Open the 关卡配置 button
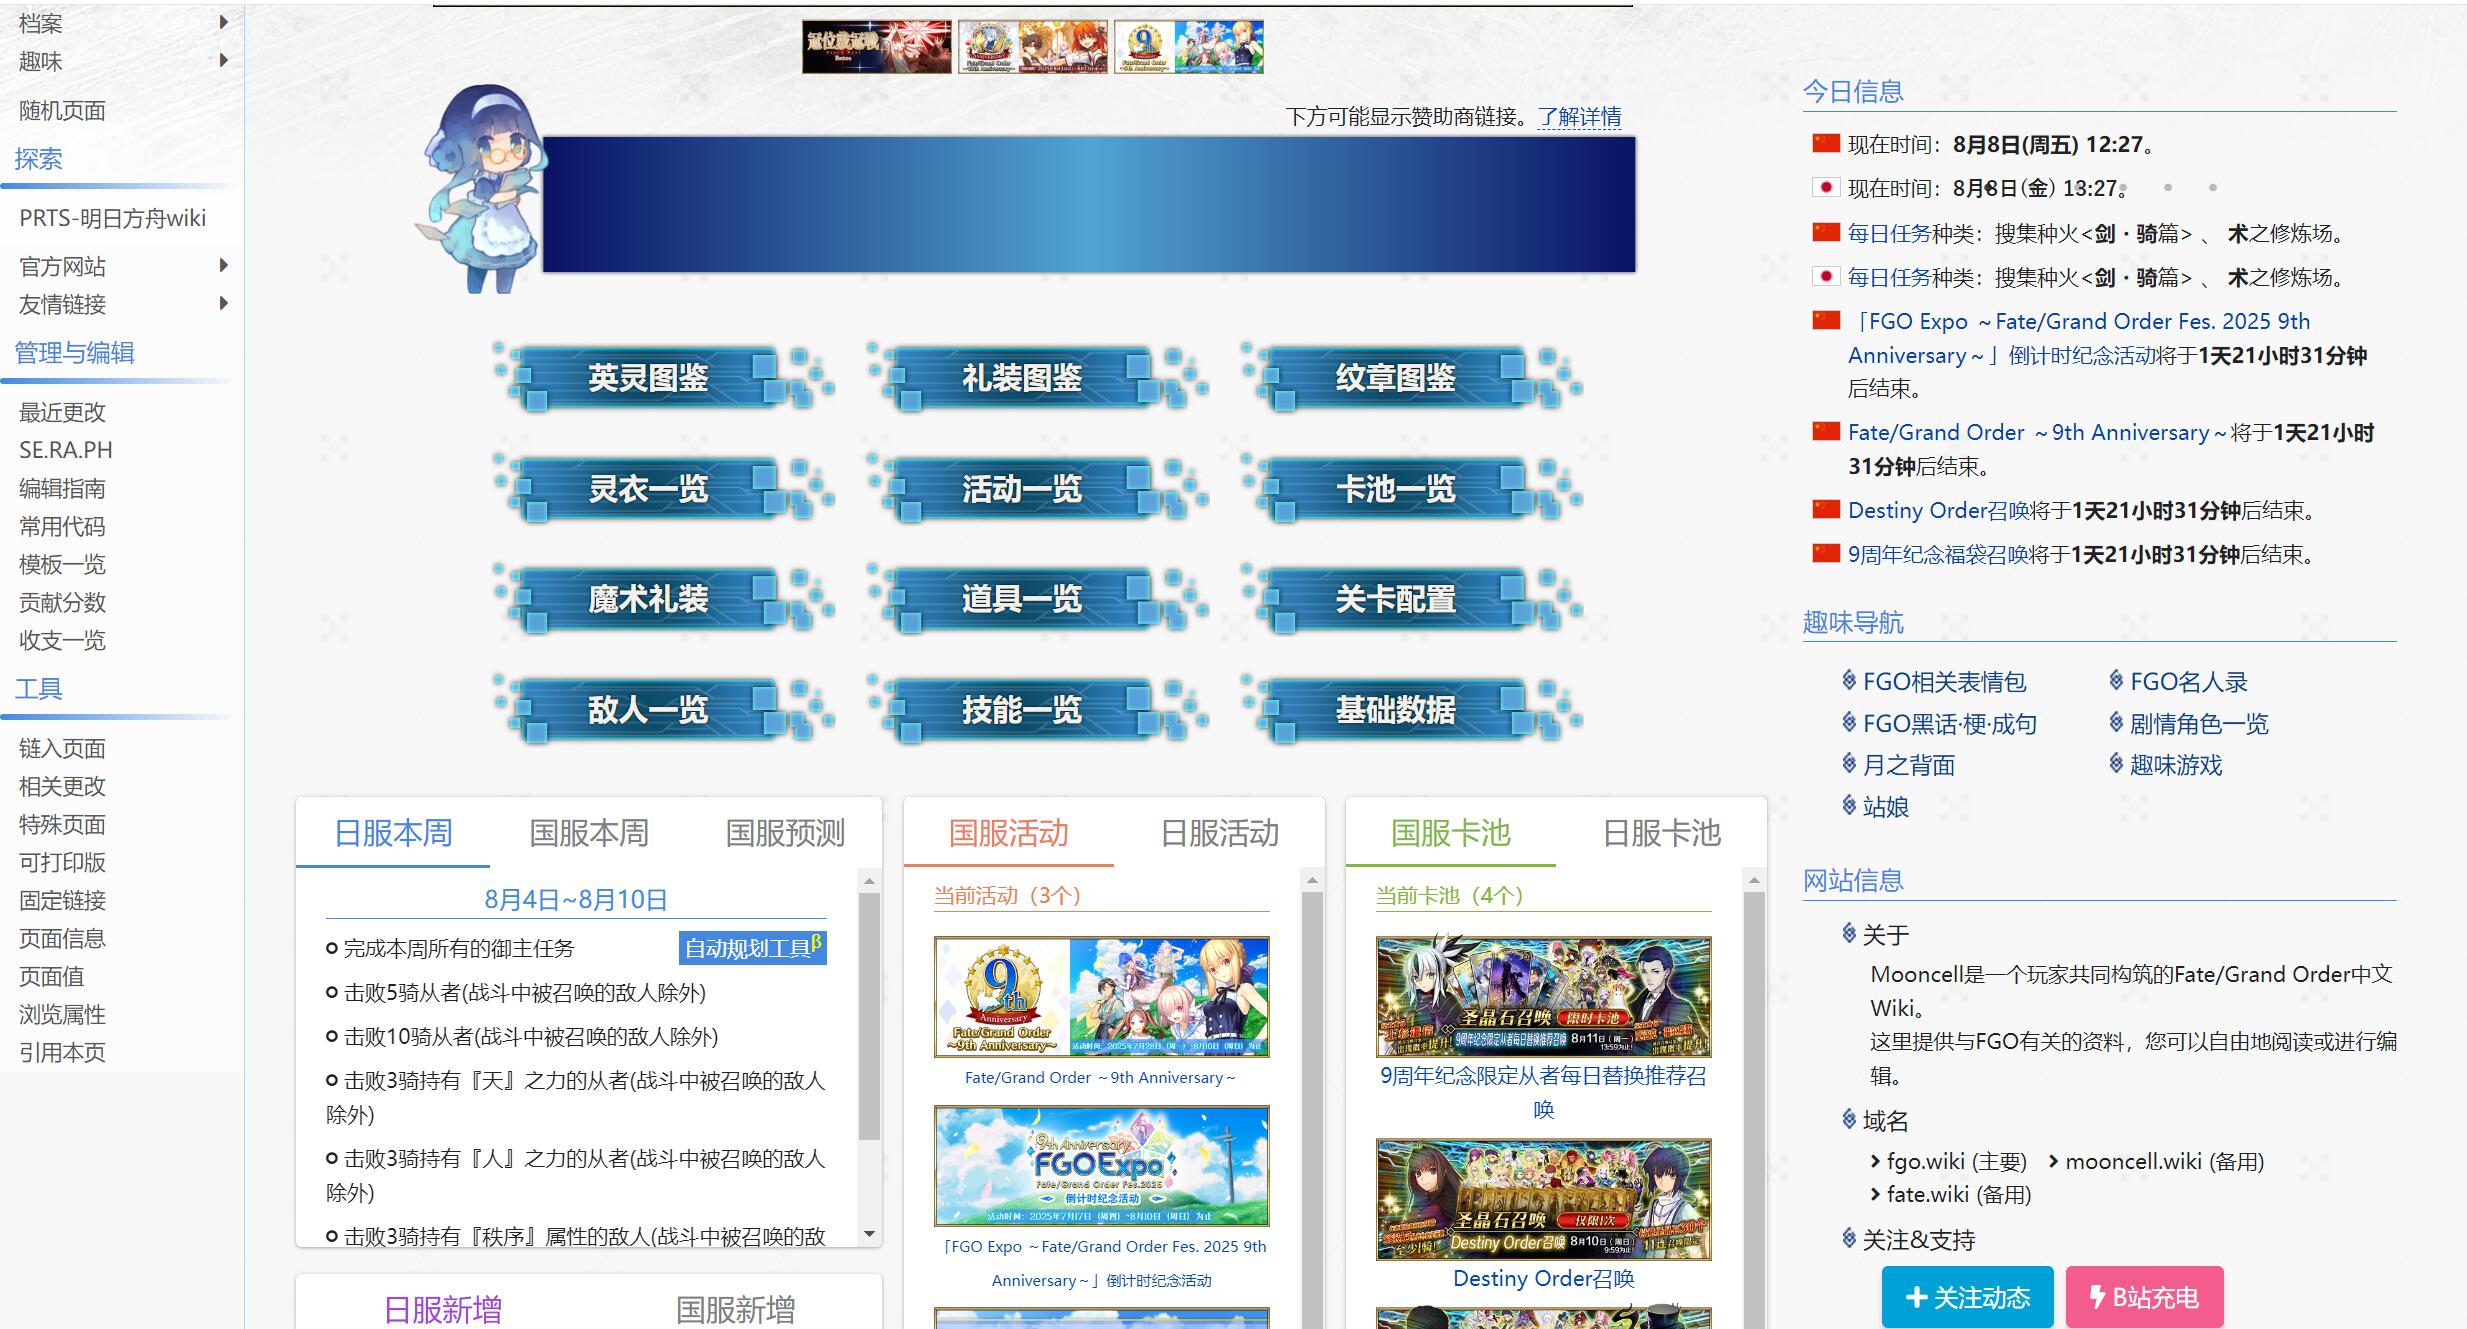The image size is (2467, 1329). [x=1411, y=598]
